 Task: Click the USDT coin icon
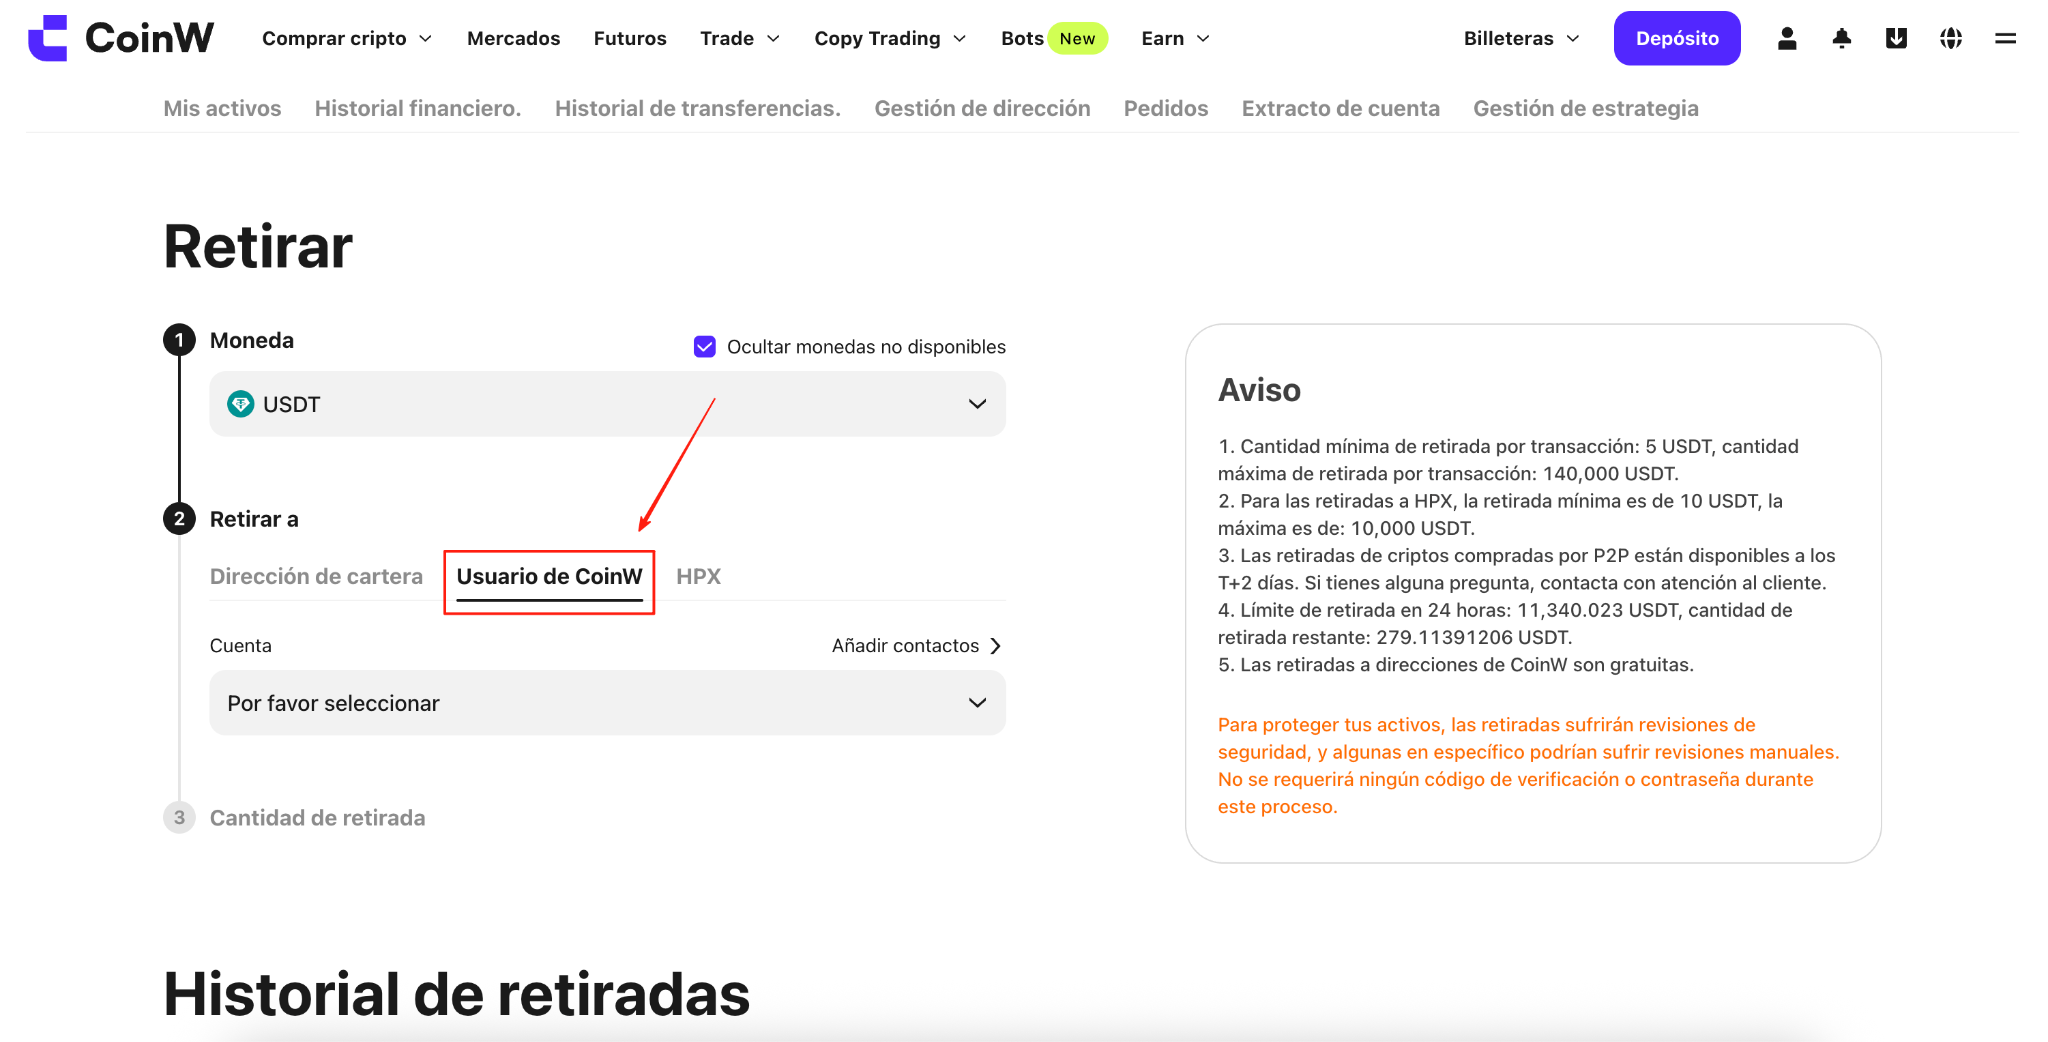click(241, 404)
